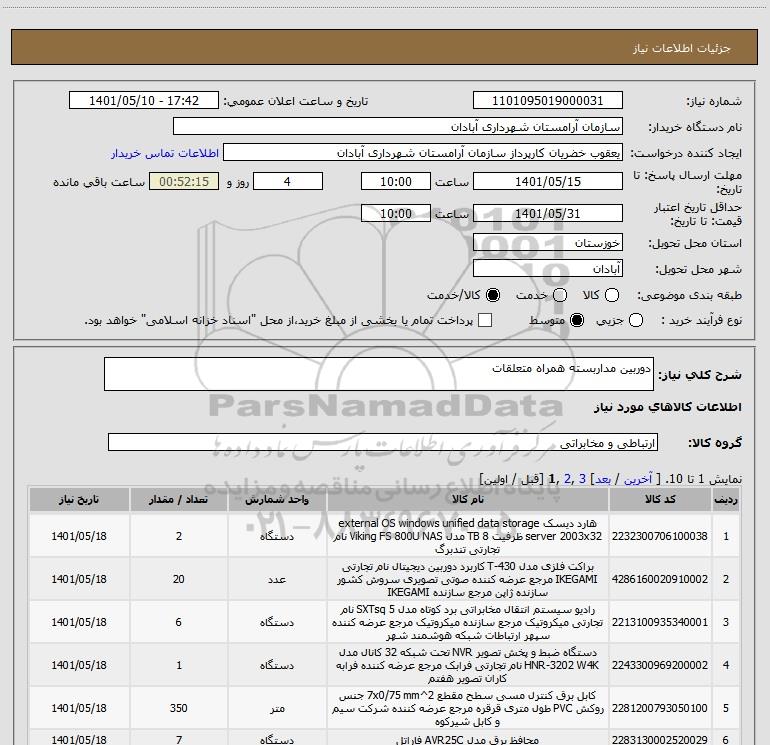The height and width of the screenshot is (745, 770).
Task: Select item code 2232300706100038
Action: click(660, 536)
